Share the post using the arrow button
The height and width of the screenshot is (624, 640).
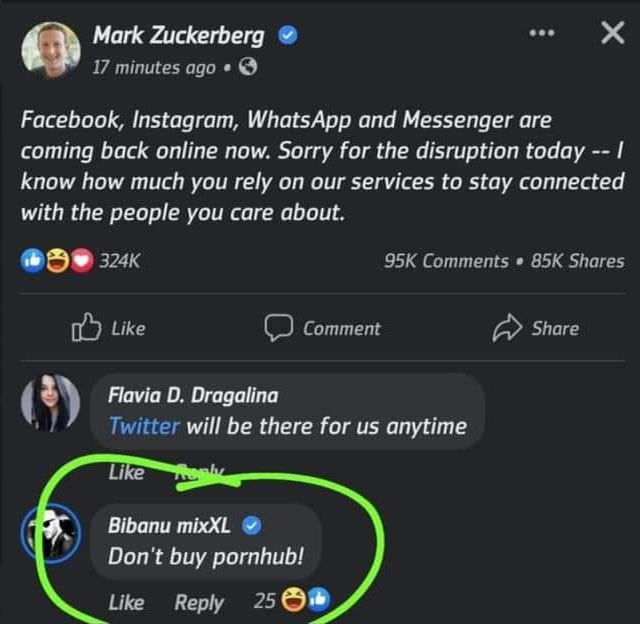[536, 328]
